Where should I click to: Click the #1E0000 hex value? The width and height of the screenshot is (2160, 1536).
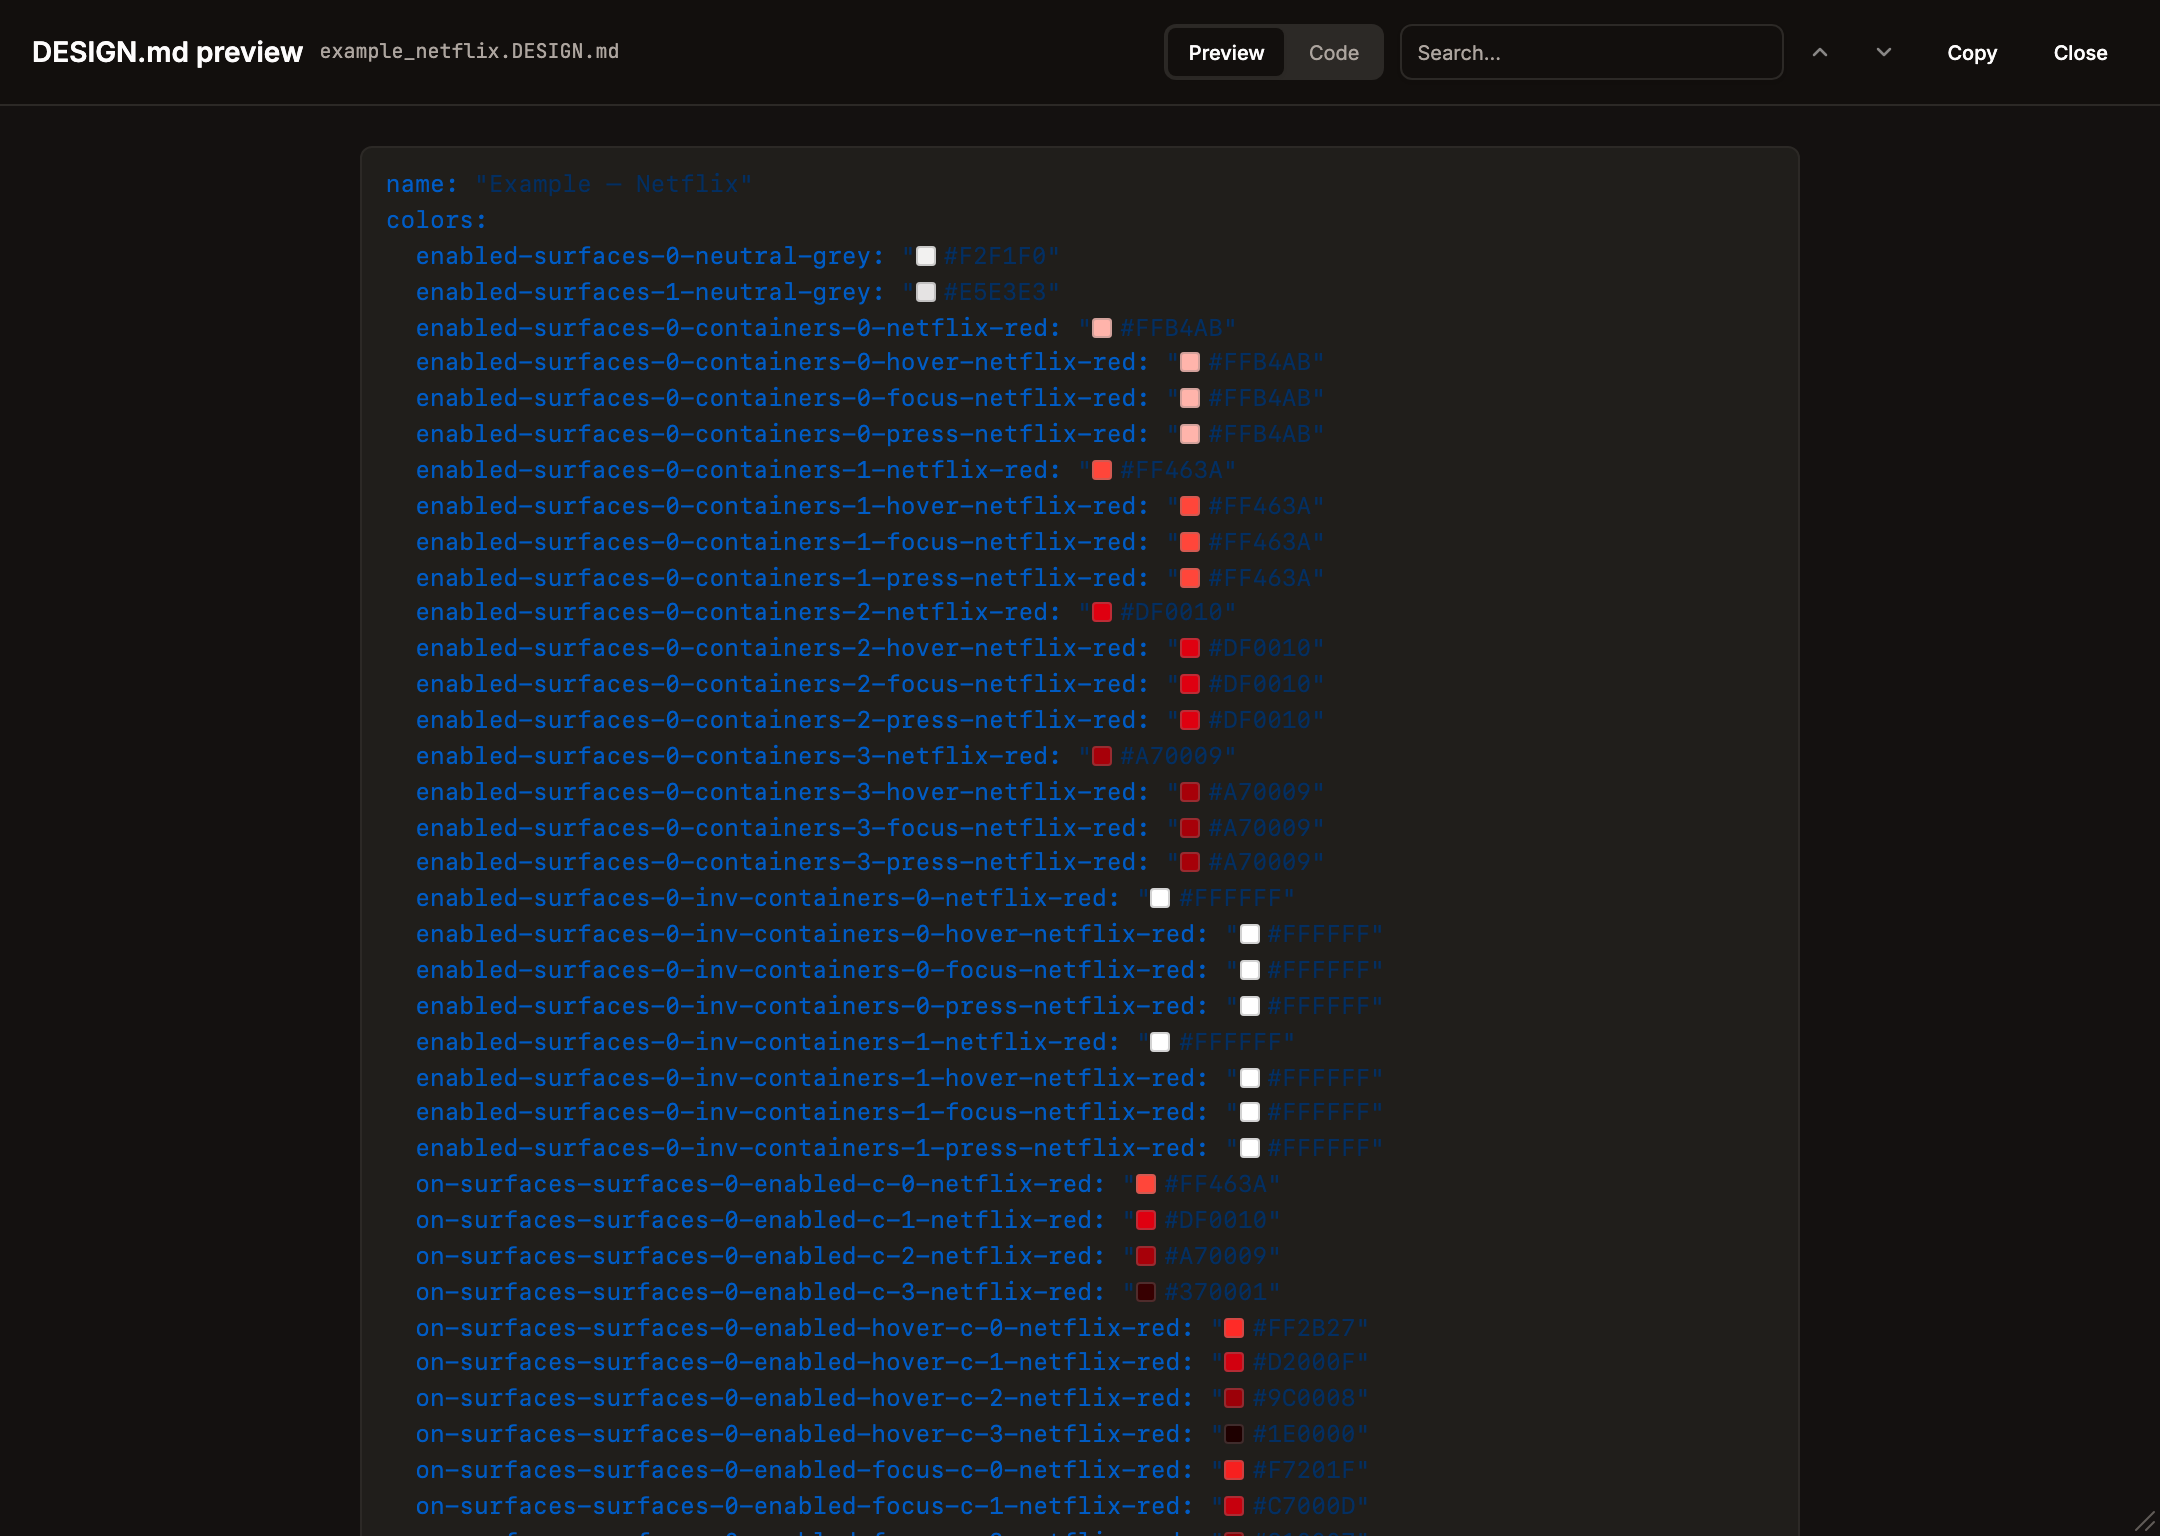[x=1303, y=1435]
